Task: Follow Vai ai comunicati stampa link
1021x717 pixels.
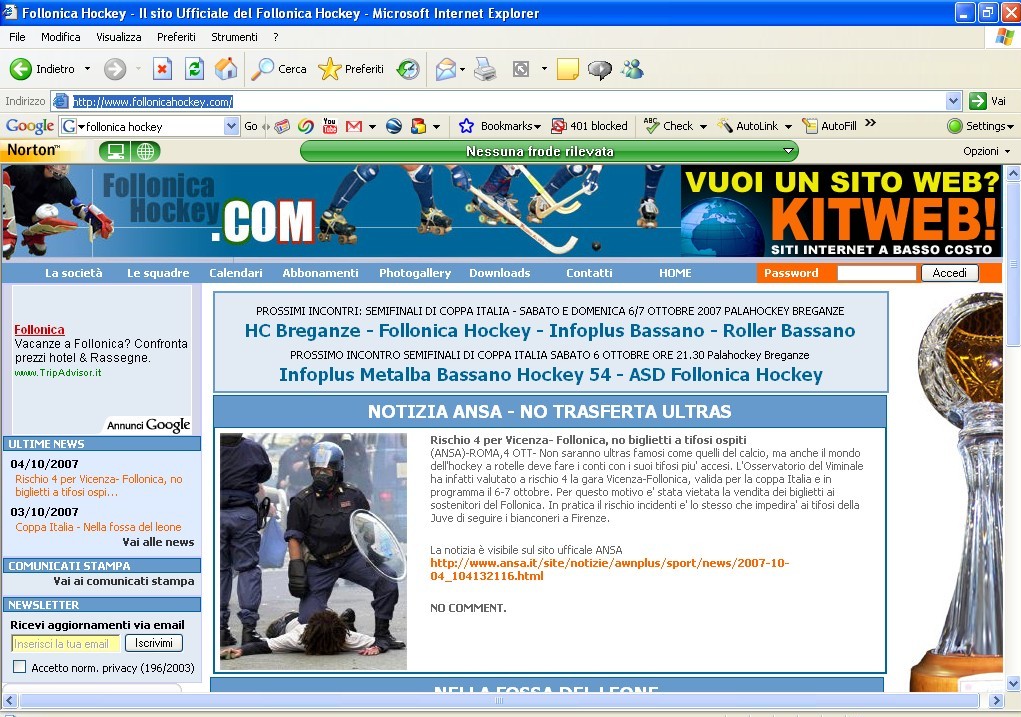Action: point(124,581)
